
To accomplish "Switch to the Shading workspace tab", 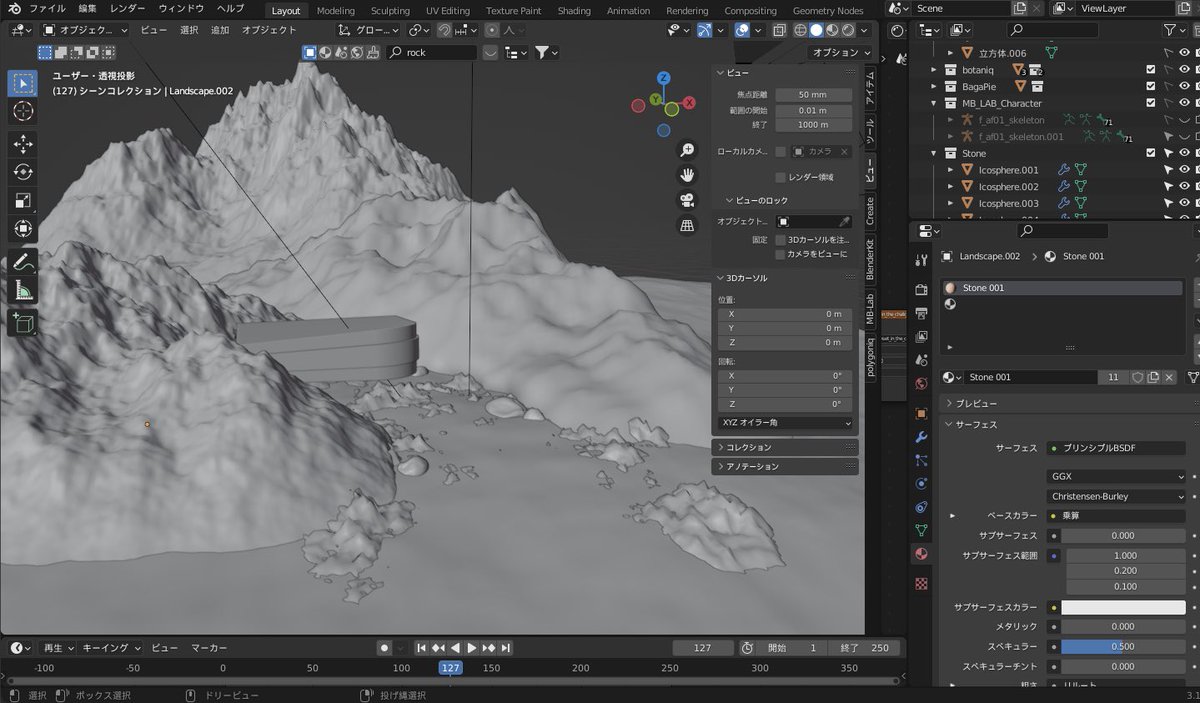I will [x=574, y=11].
